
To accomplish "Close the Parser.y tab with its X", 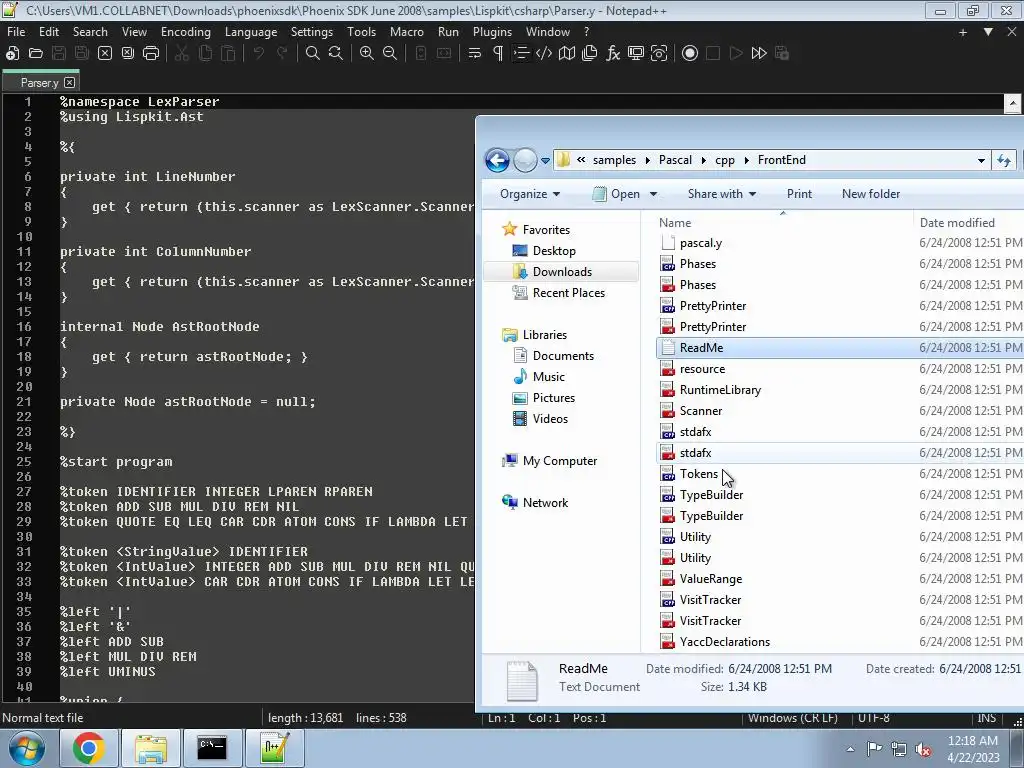I will [69, 82].
